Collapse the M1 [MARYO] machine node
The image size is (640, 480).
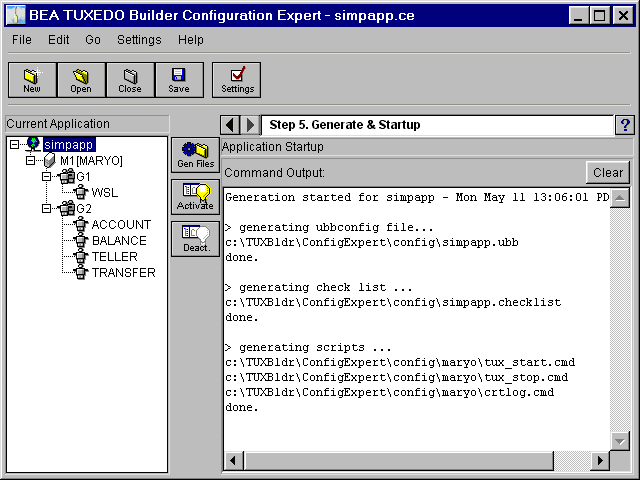pyautogui.click(x=31, y=160)
